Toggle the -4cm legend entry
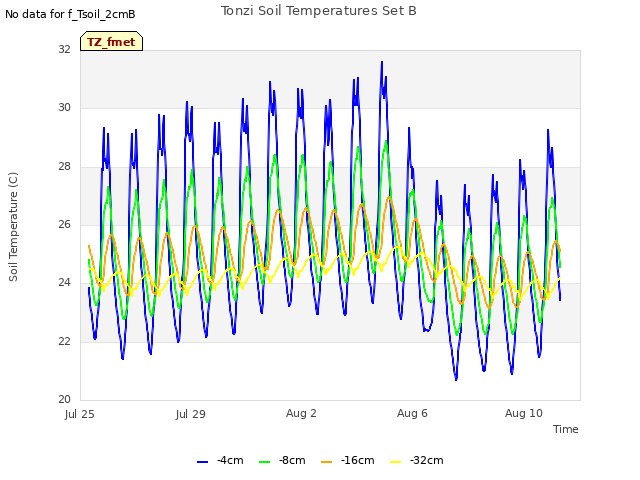 click(220, 460)
